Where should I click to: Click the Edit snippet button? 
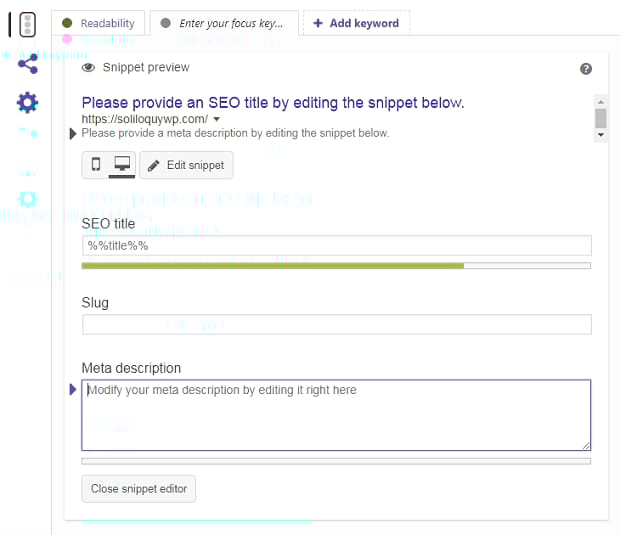(x=186, y=165)
